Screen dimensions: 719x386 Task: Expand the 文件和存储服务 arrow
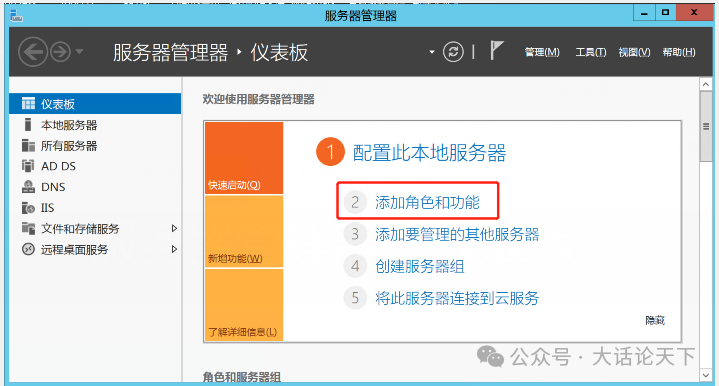point(174,228)
